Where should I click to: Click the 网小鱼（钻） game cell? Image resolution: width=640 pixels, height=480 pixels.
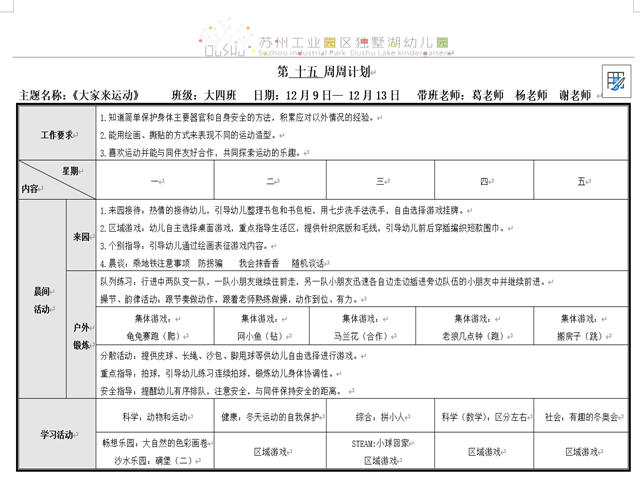pos(262,327)
